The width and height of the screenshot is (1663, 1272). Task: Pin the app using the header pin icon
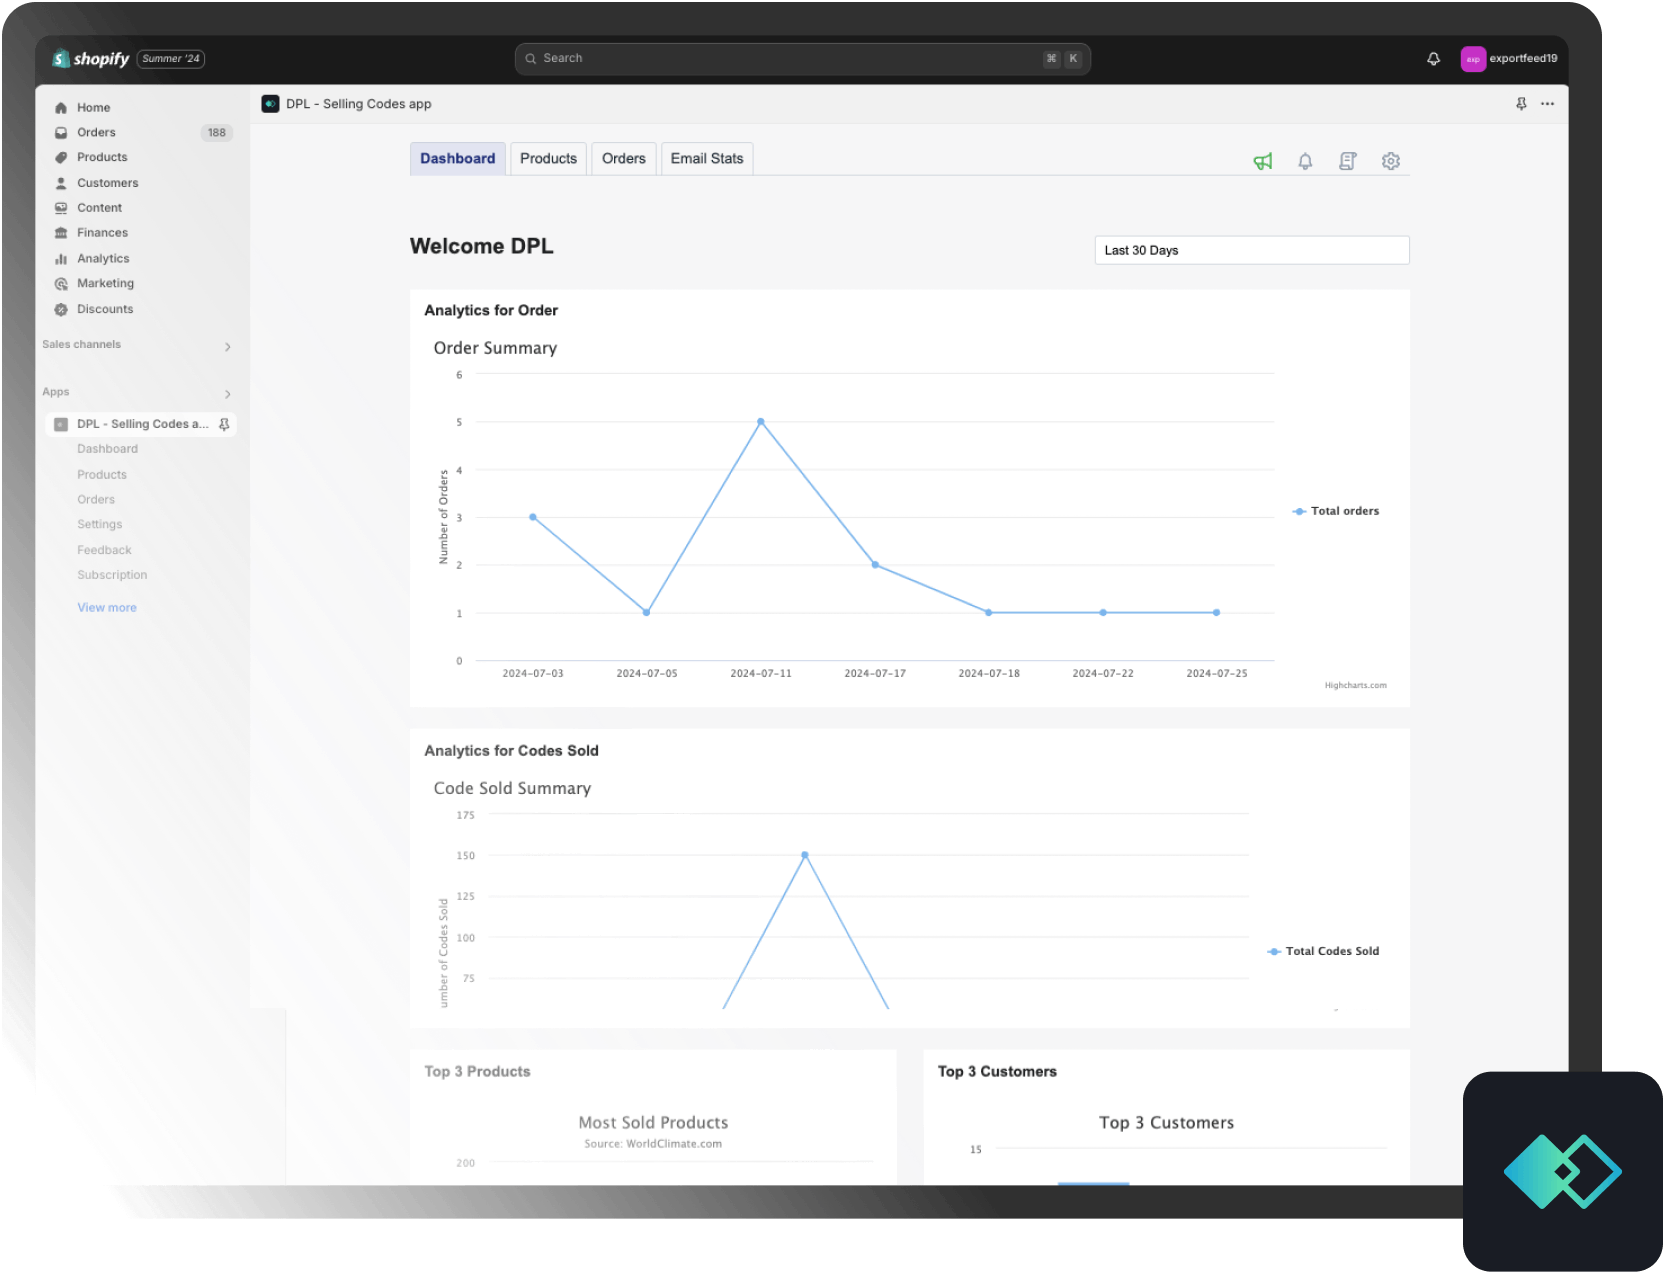[1521, 104]
